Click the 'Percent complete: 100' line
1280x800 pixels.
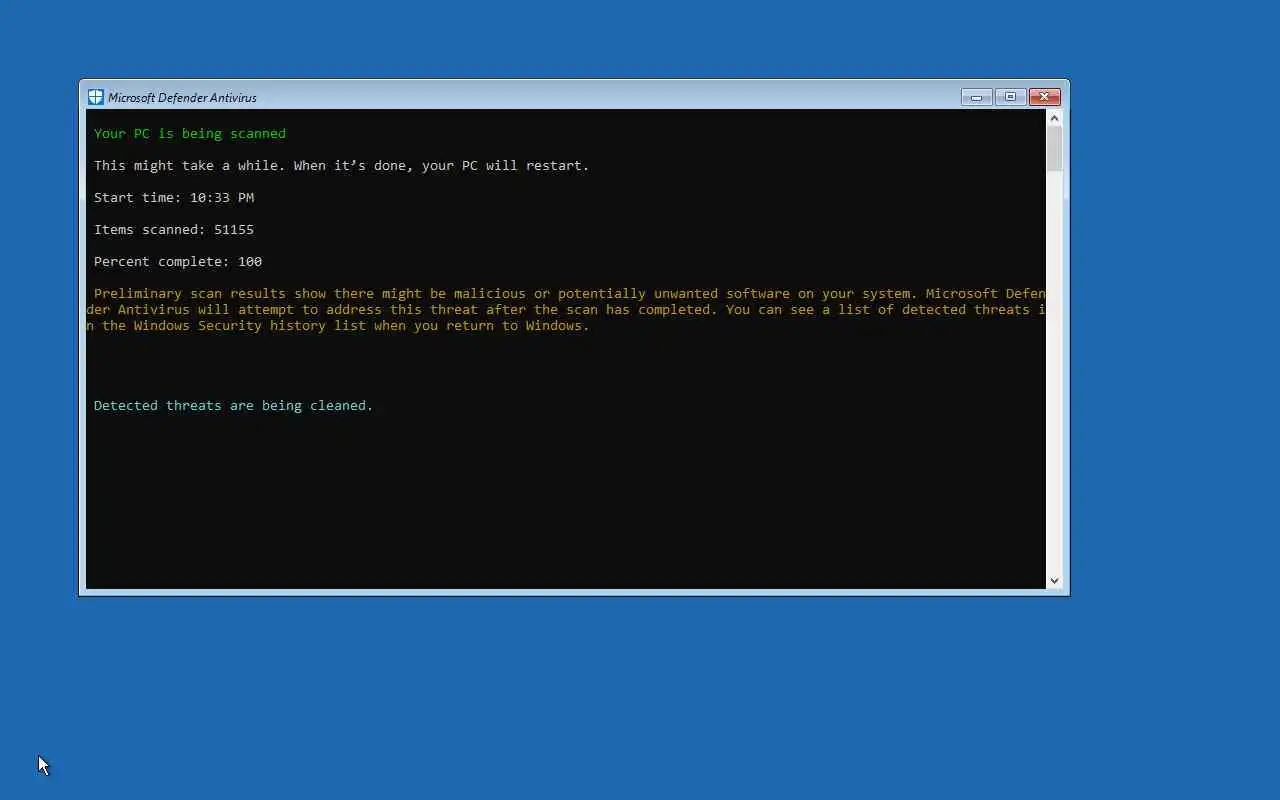tap(178, 261)
